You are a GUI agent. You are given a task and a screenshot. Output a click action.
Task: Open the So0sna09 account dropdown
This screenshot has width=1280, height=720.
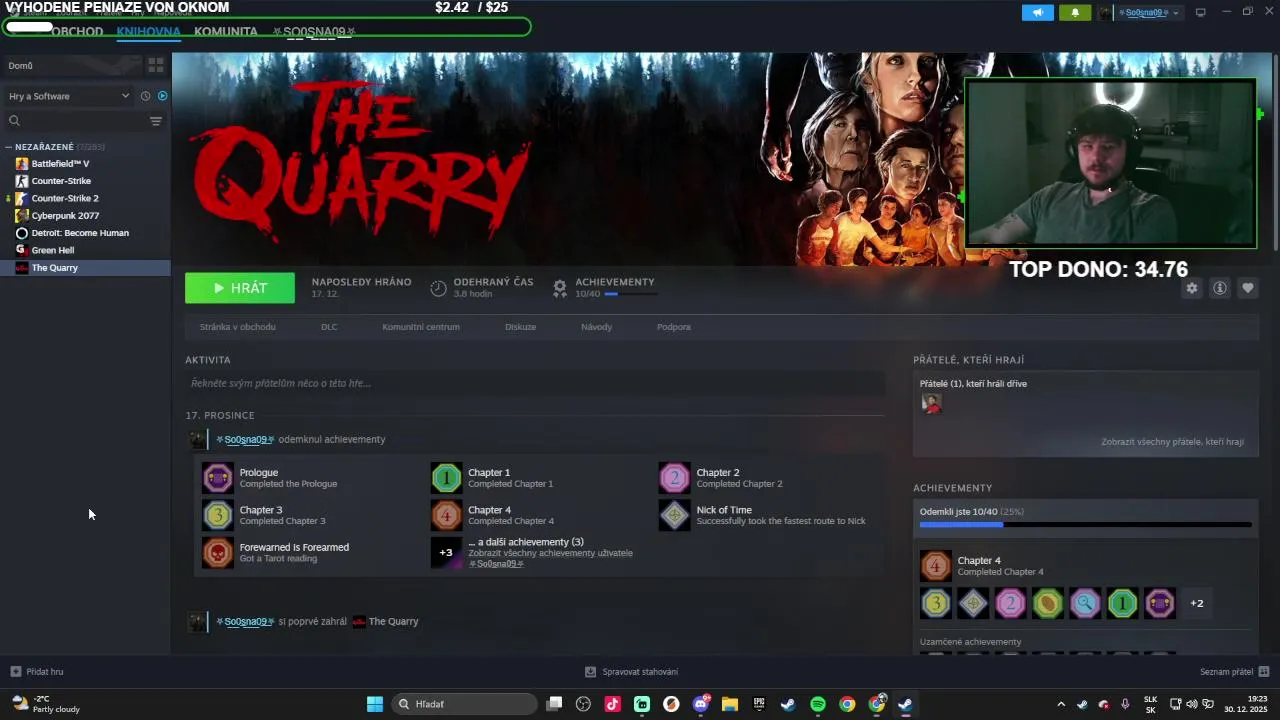point(1148,13)
